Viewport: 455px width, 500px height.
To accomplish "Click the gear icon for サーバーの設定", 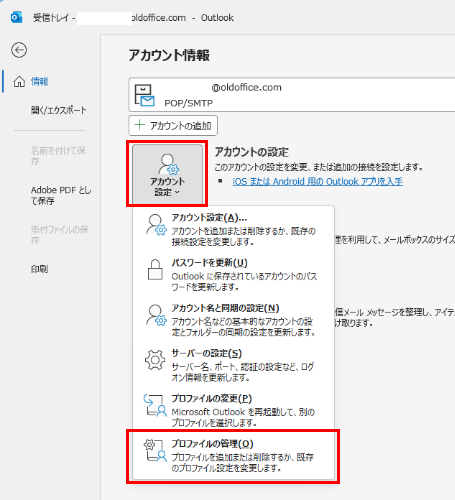I will 155,360.
